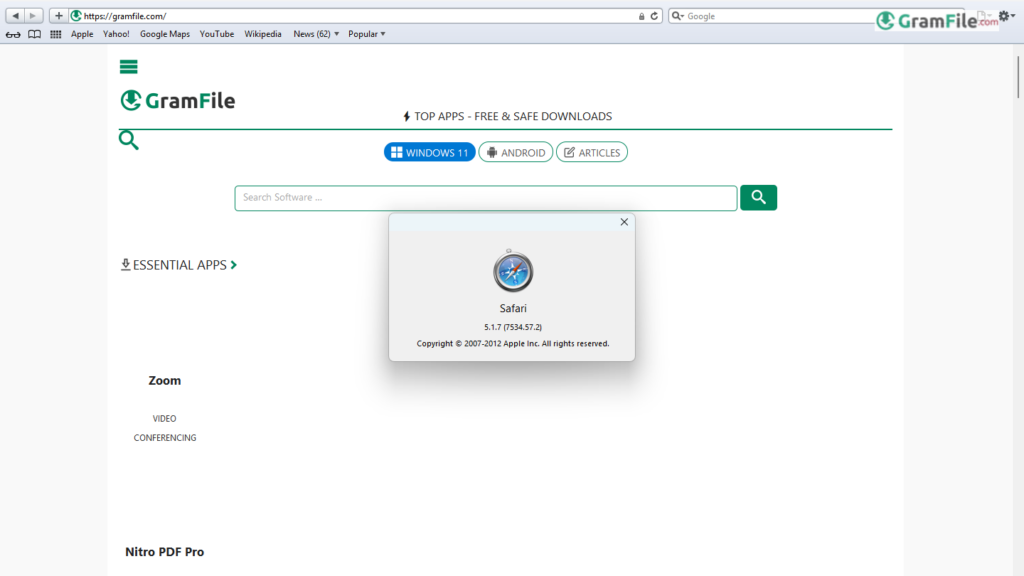Click the address bar URL field
Image resolution: width=1024 pixels, height=576 pixels.
pyautogui.click(x=356, y=16)
